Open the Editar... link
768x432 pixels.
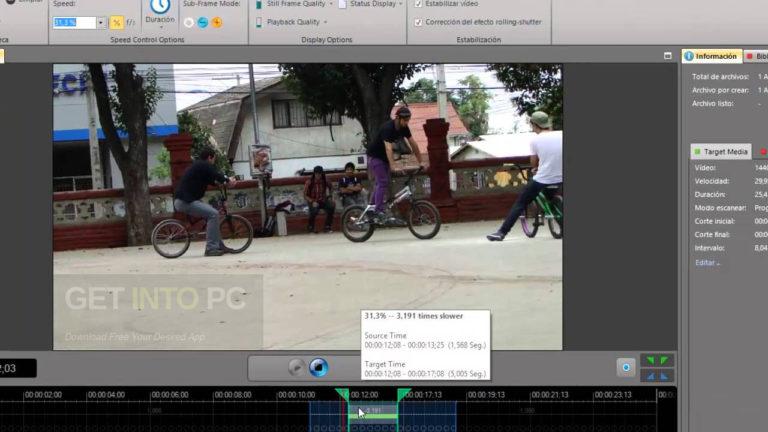(x=707, y=263)
